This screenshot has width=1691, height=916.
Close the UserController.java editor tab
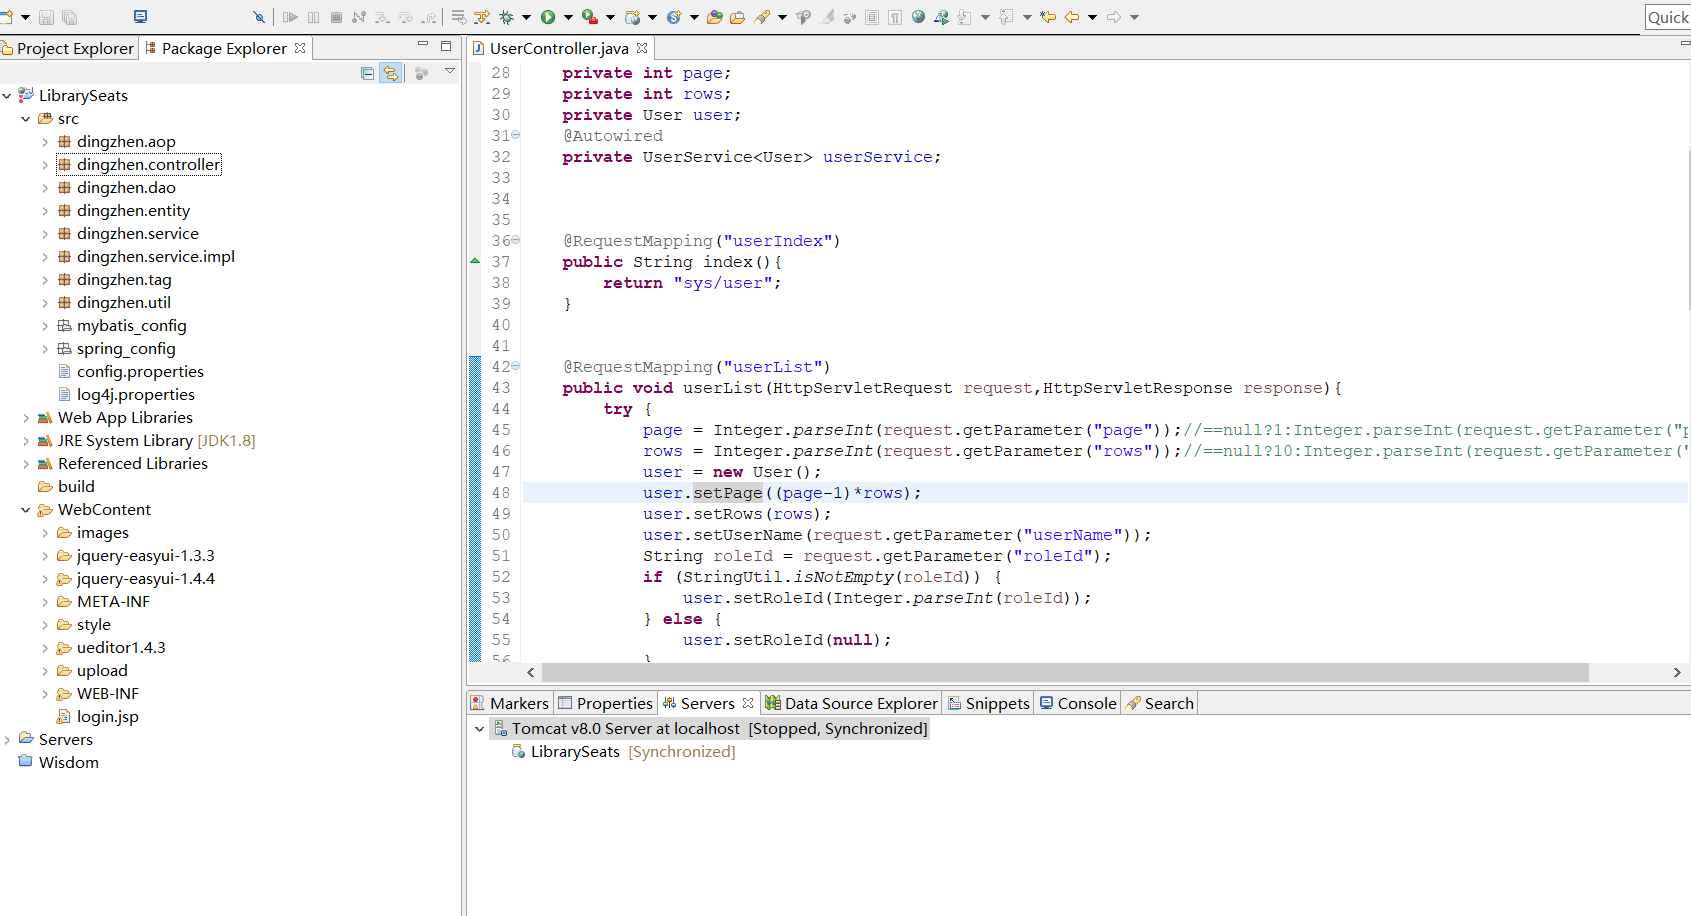pos(642,48)
